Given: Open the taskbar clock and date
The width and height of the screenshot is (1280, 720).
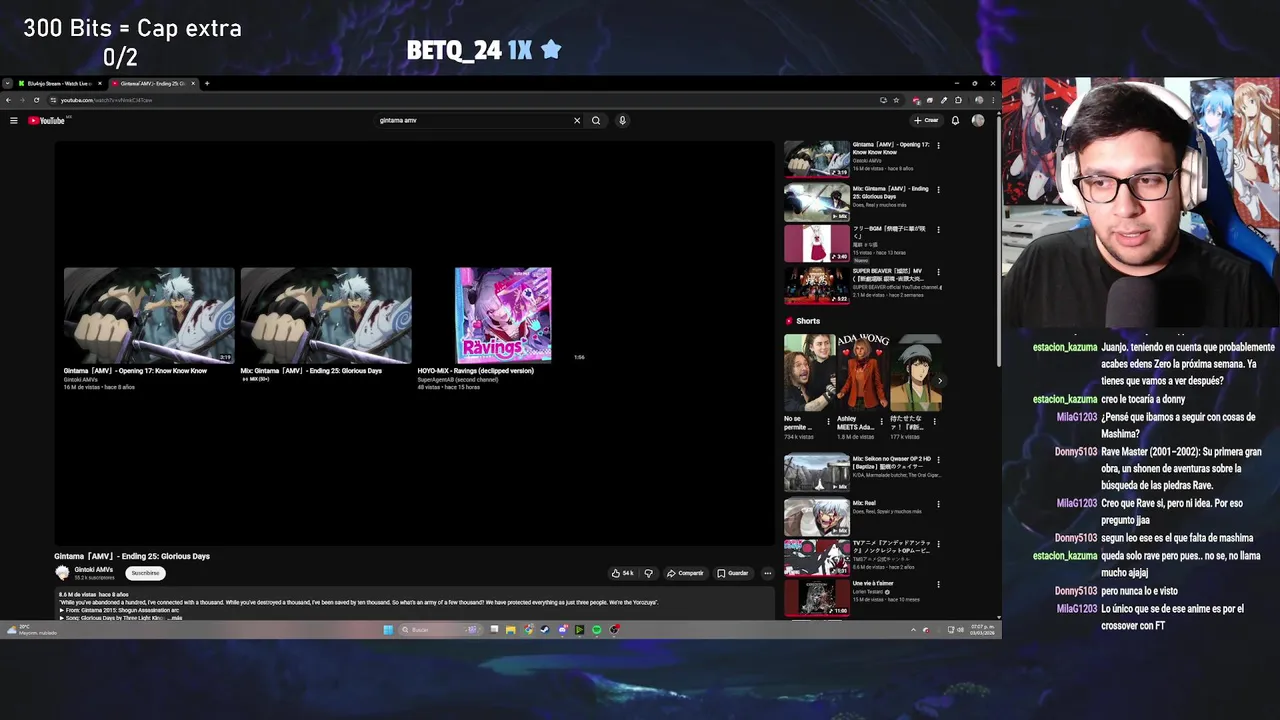Looking at the screenshot, I should [x=981, y=630].
